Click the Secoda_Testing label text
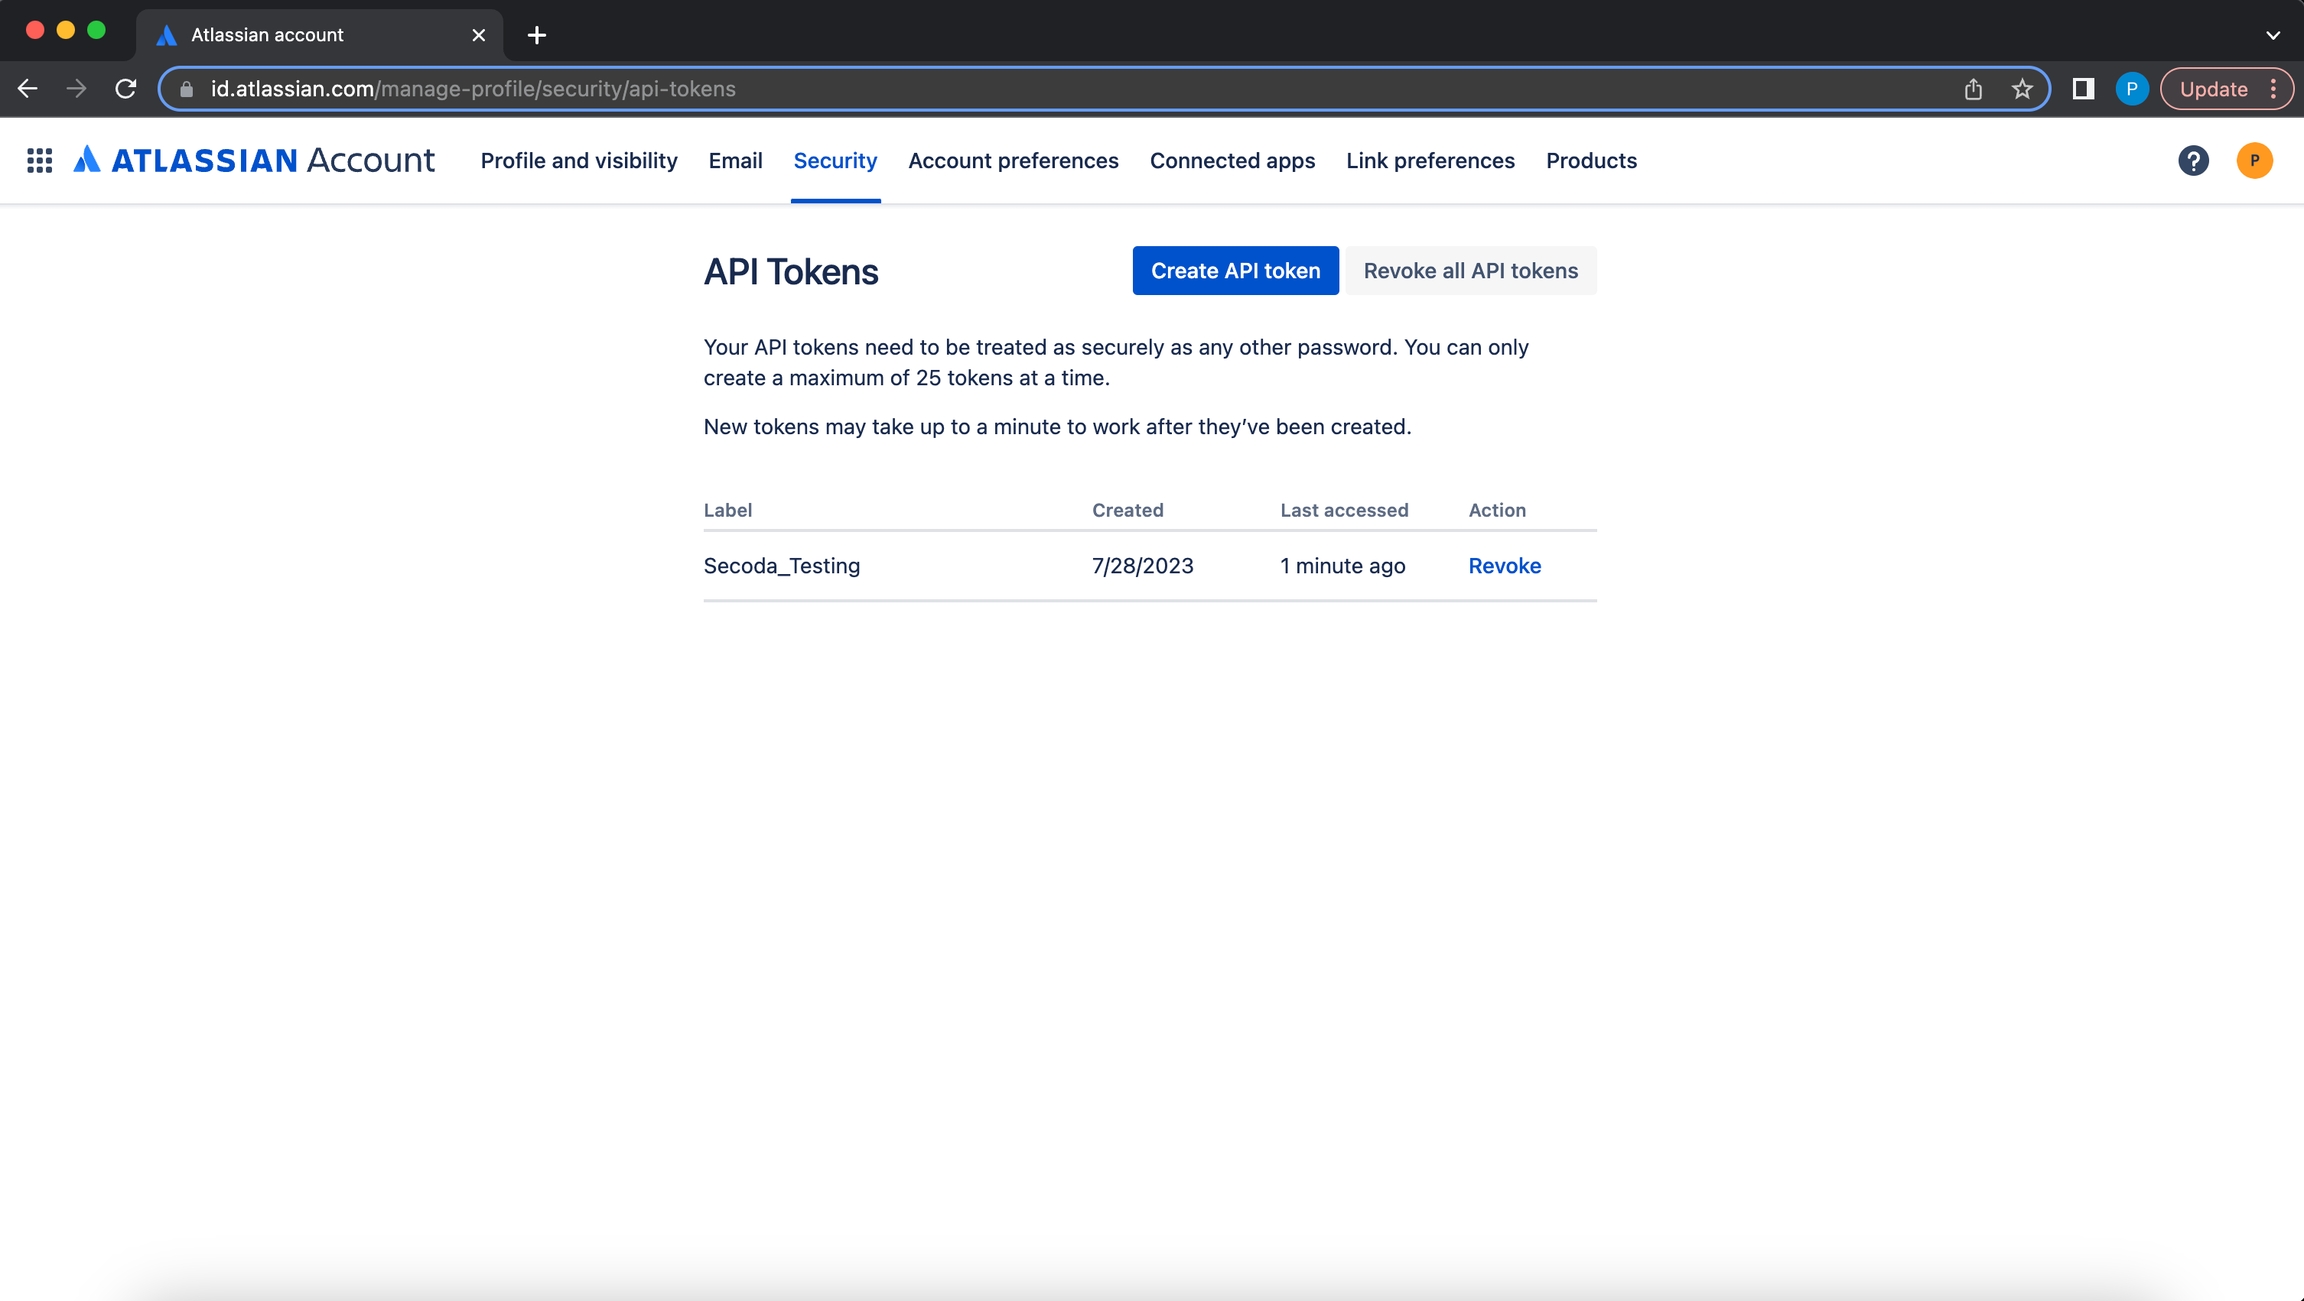The image size is (2304, 1301). [781, 566]
